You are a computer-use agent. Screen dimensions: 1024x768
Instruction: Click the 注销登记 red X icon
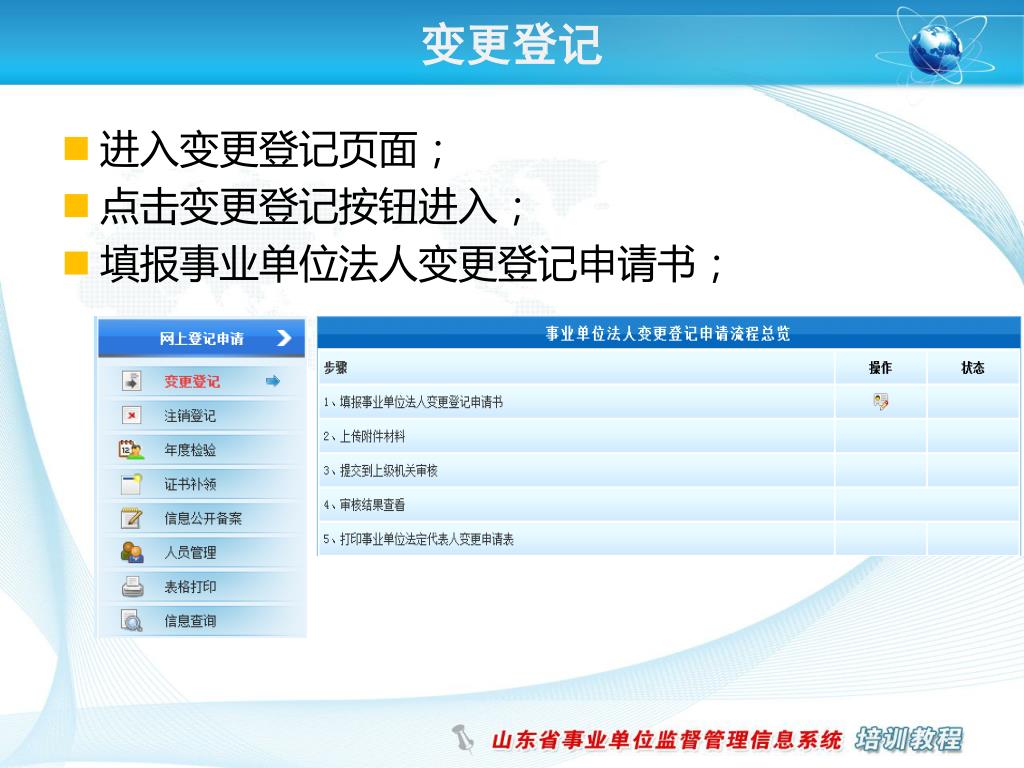pos(132,415)
